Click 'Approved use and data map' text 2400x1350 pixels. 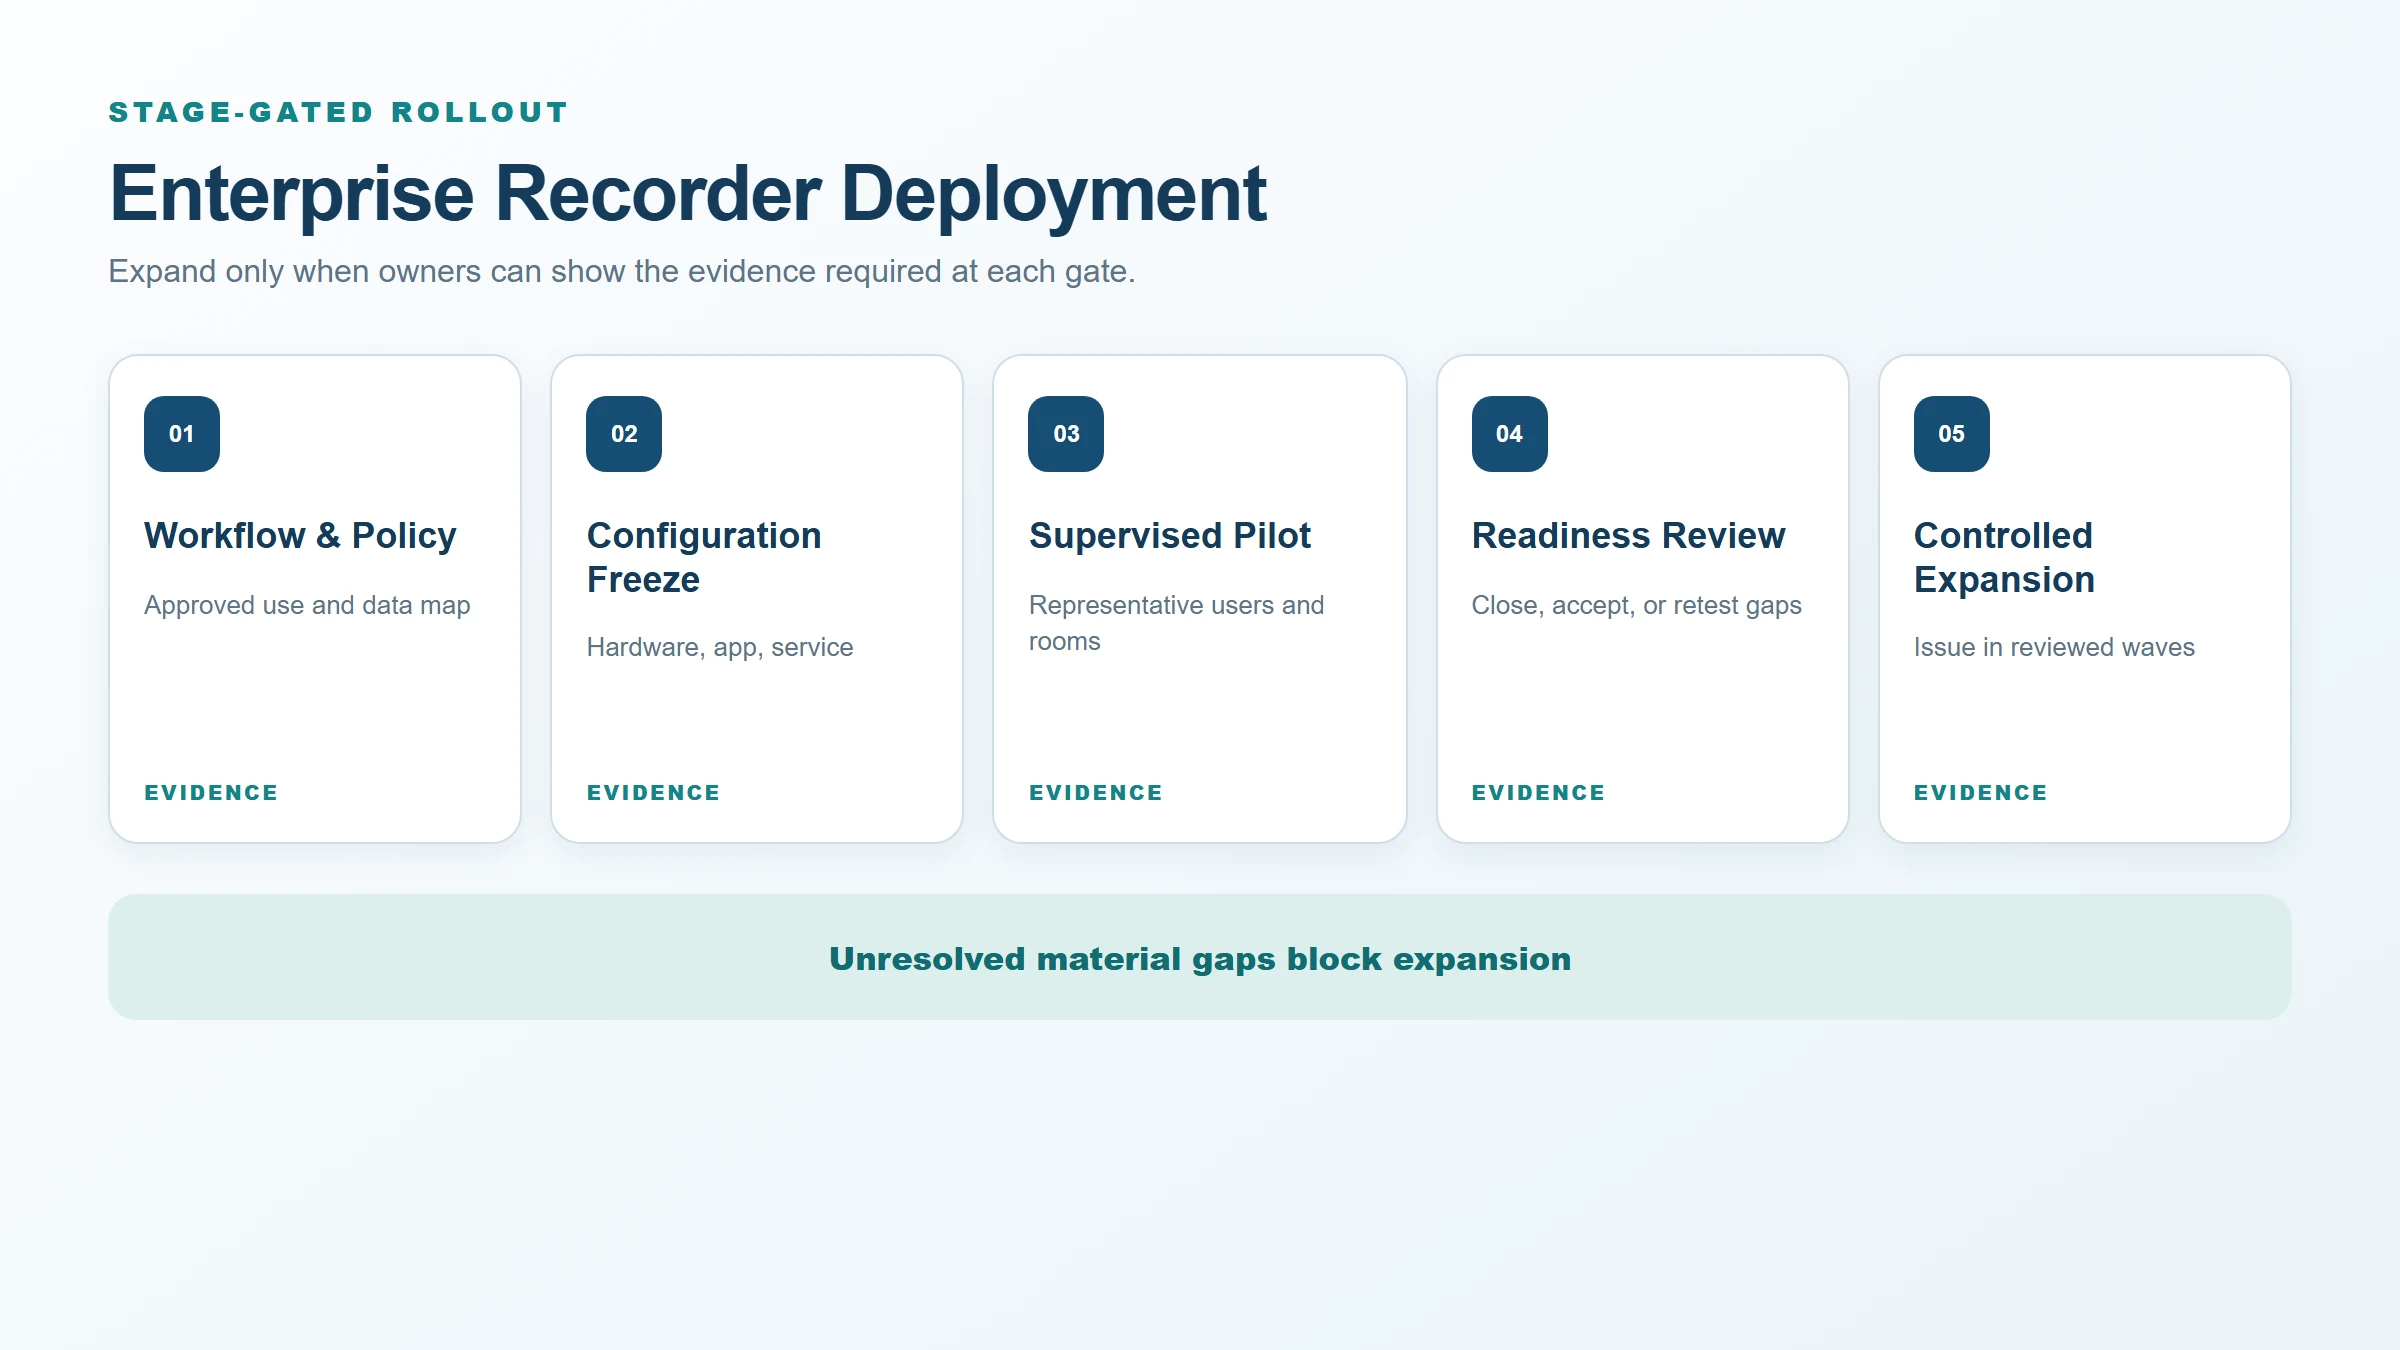tap(307, 606)
